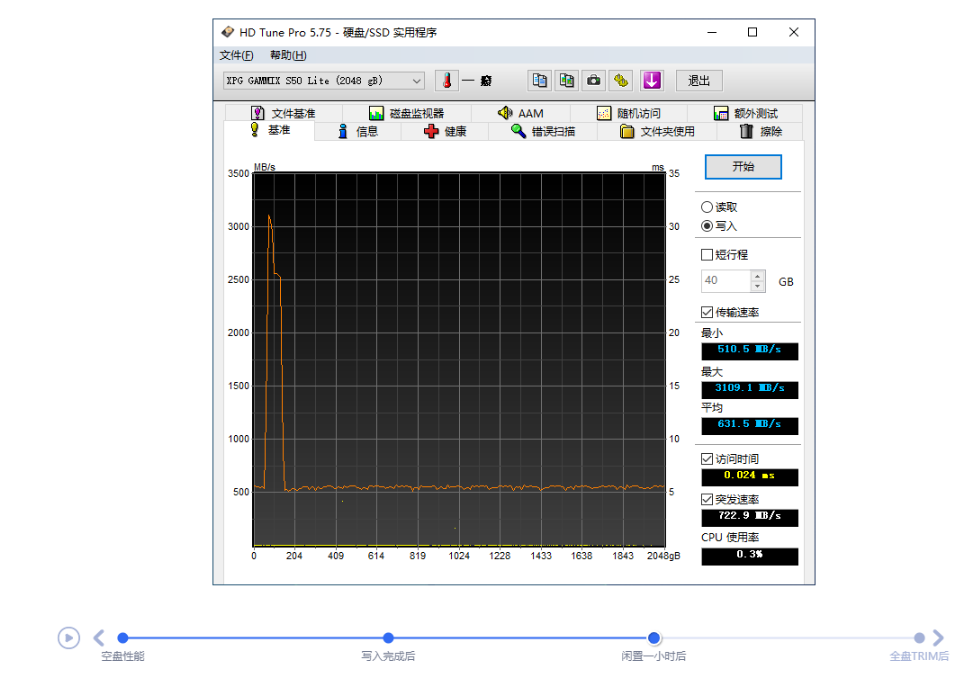Toggle the 短行程 short stroke checkbox

[x=706, y=255]
